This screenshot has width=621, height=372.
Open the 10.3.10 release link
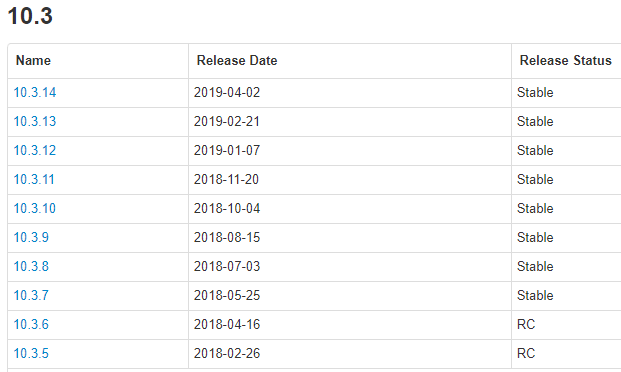point(35,208)
